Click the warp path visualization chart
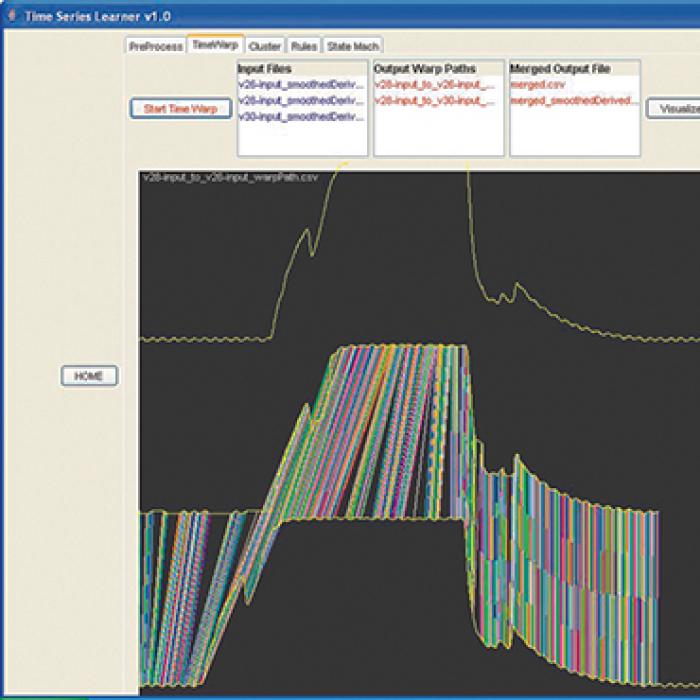Screen dimensions: 700x700 click(420, 433)
